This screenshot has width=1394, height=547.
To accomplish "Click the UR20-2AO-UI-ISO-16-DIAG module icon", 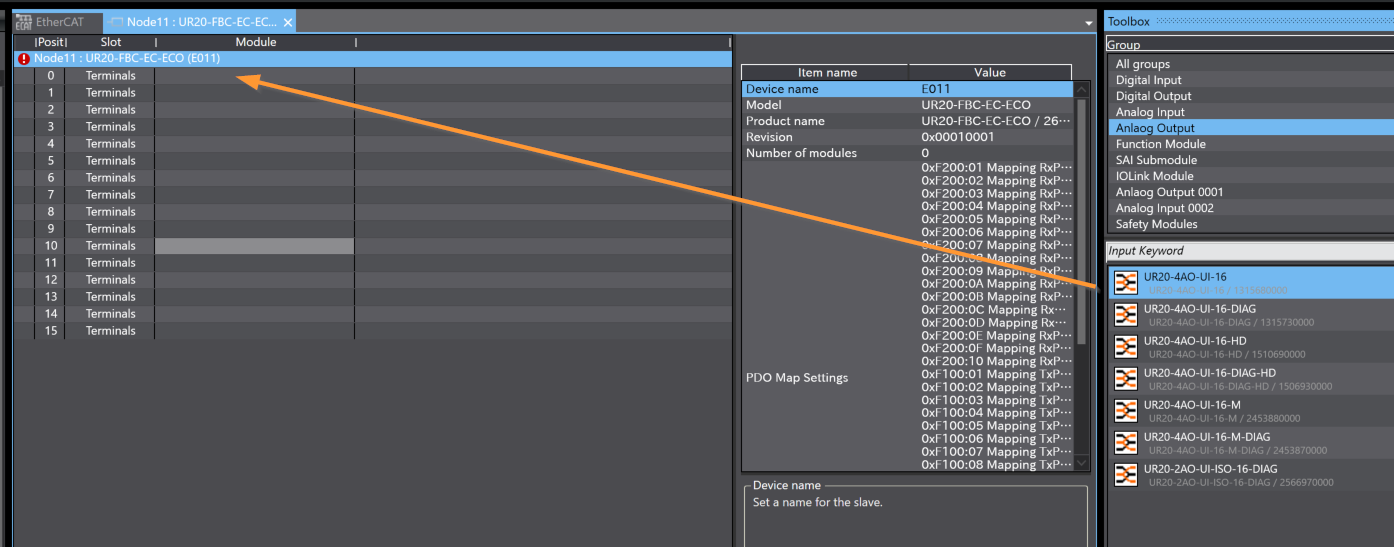I will point(1126,475).
